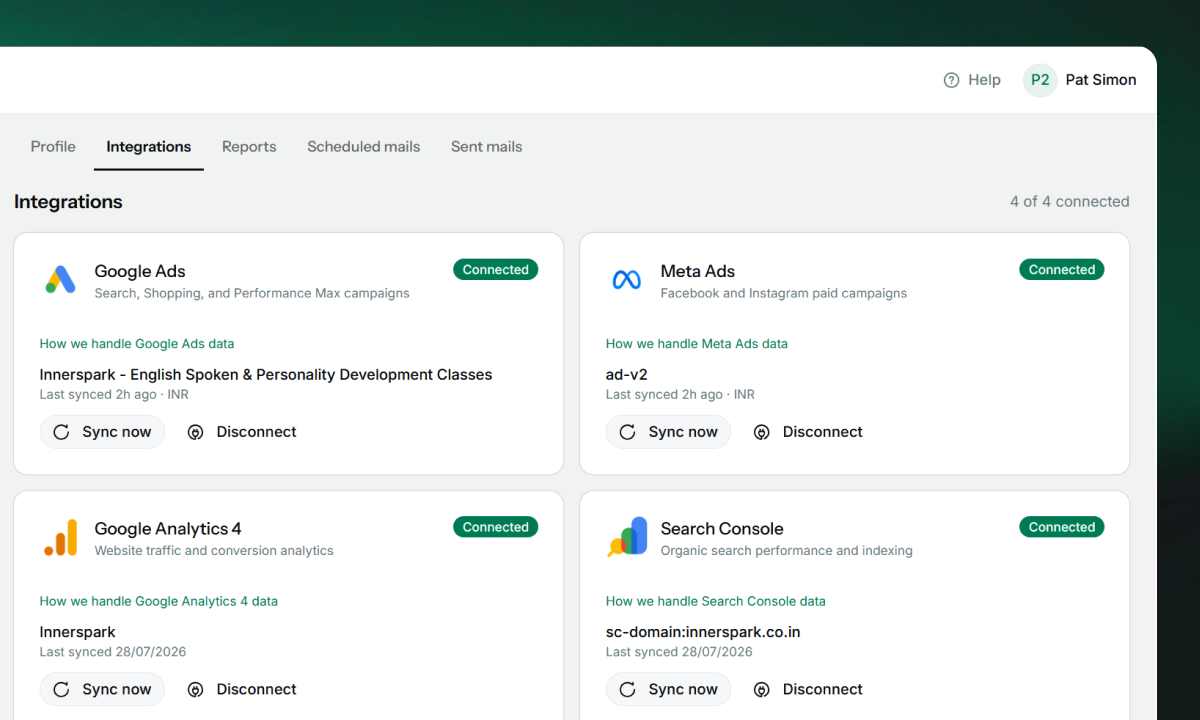The width and height of the screenshot is (1200, 720).
Task: Click the ad-v2 account name
Action: click(x=627, y=375)
